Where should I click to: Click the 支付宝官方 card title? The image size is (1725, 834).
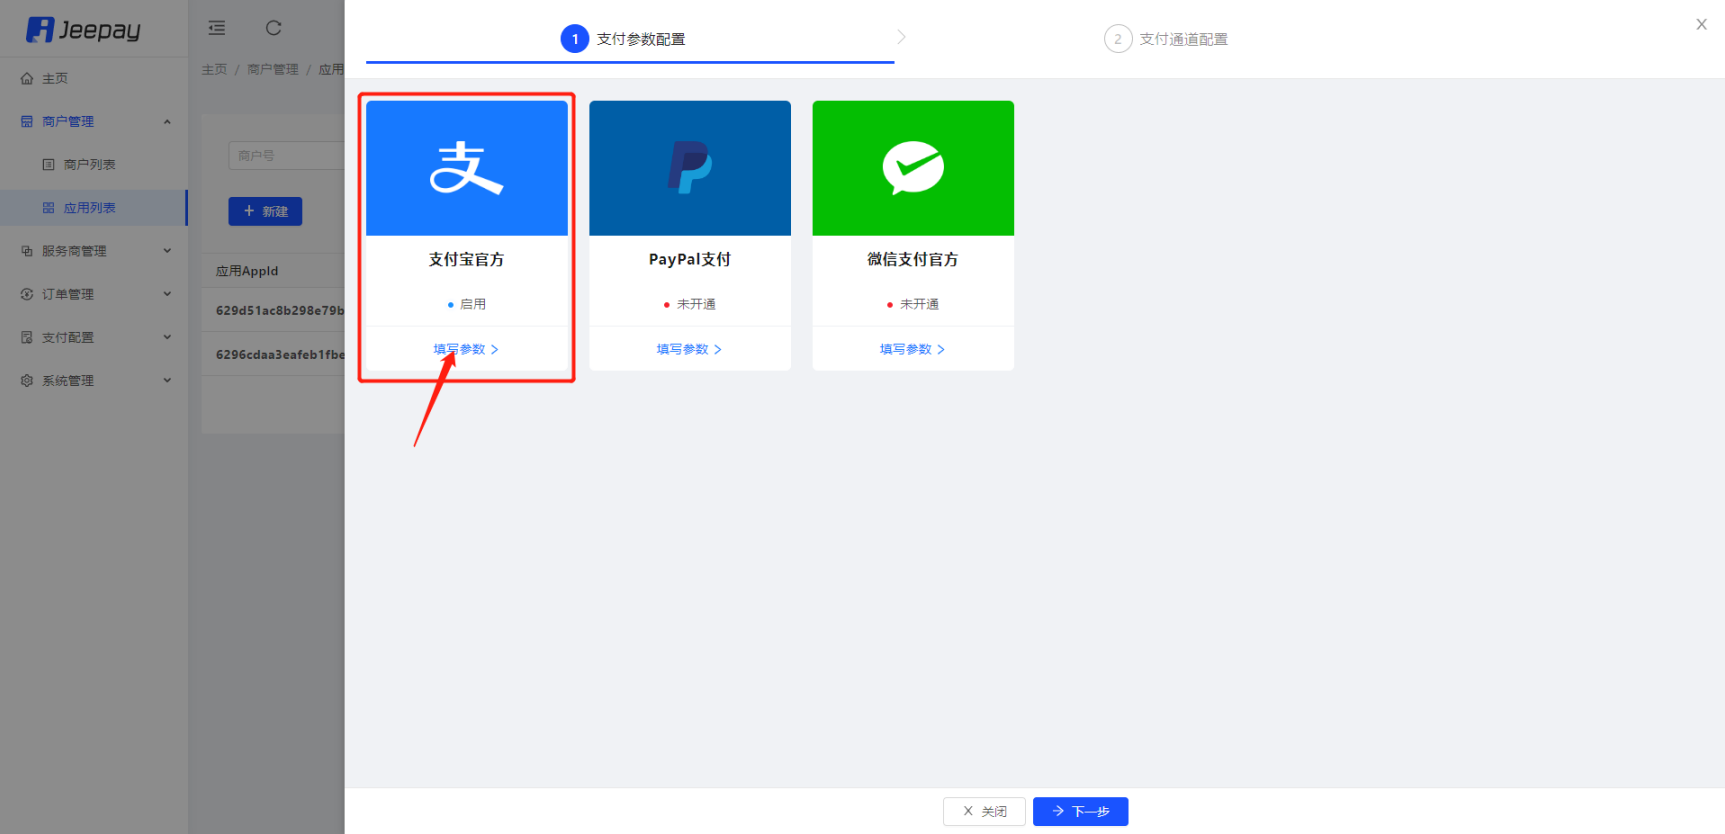coord(467,259)
